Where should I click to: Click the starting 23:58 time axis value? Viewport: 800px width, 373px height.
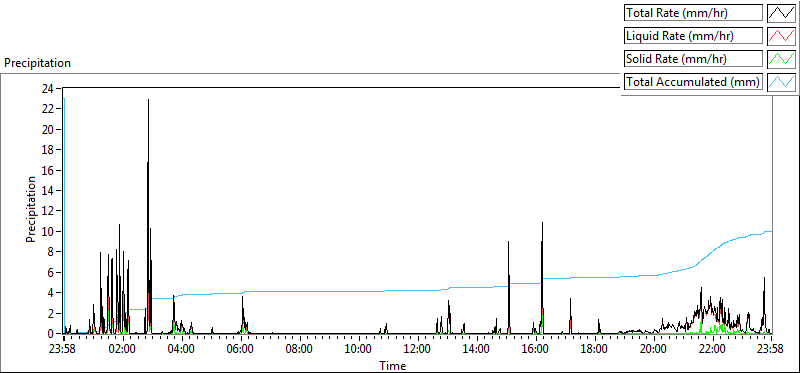pyautogui.click(x=64, y=350)
